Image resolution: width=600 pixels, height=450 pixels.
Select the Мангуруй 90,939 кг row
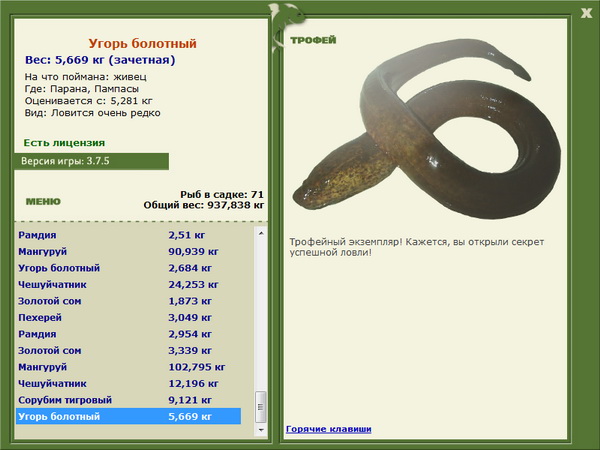click(129, 251)
